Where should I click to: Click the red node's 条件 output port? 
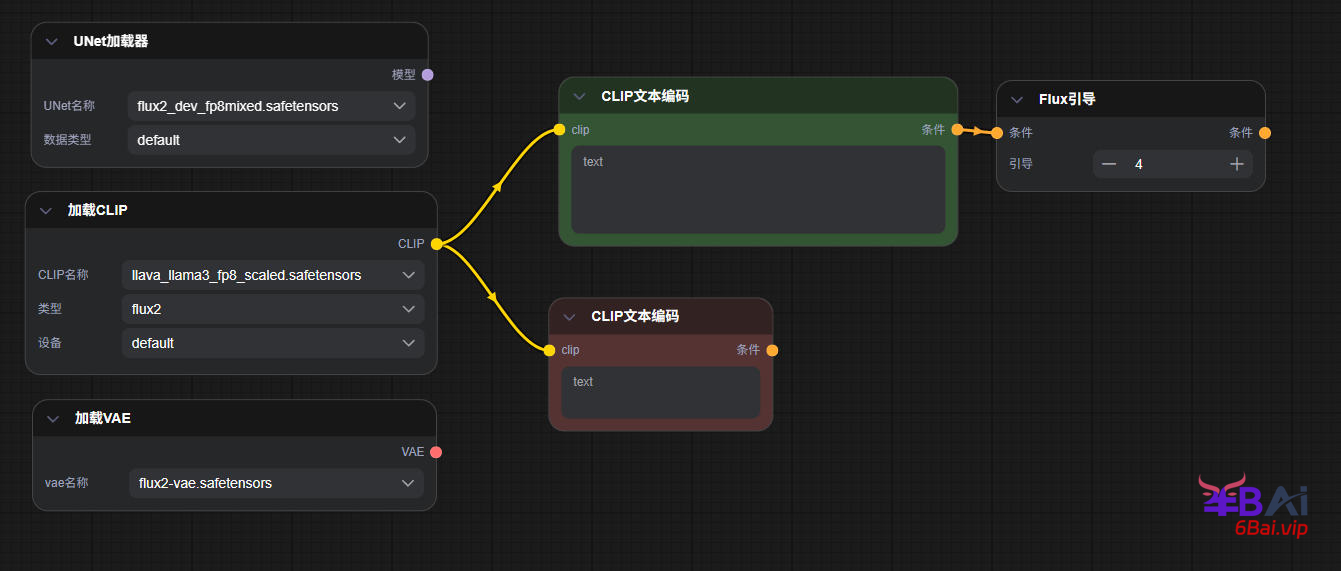click(x=772, y=350)
